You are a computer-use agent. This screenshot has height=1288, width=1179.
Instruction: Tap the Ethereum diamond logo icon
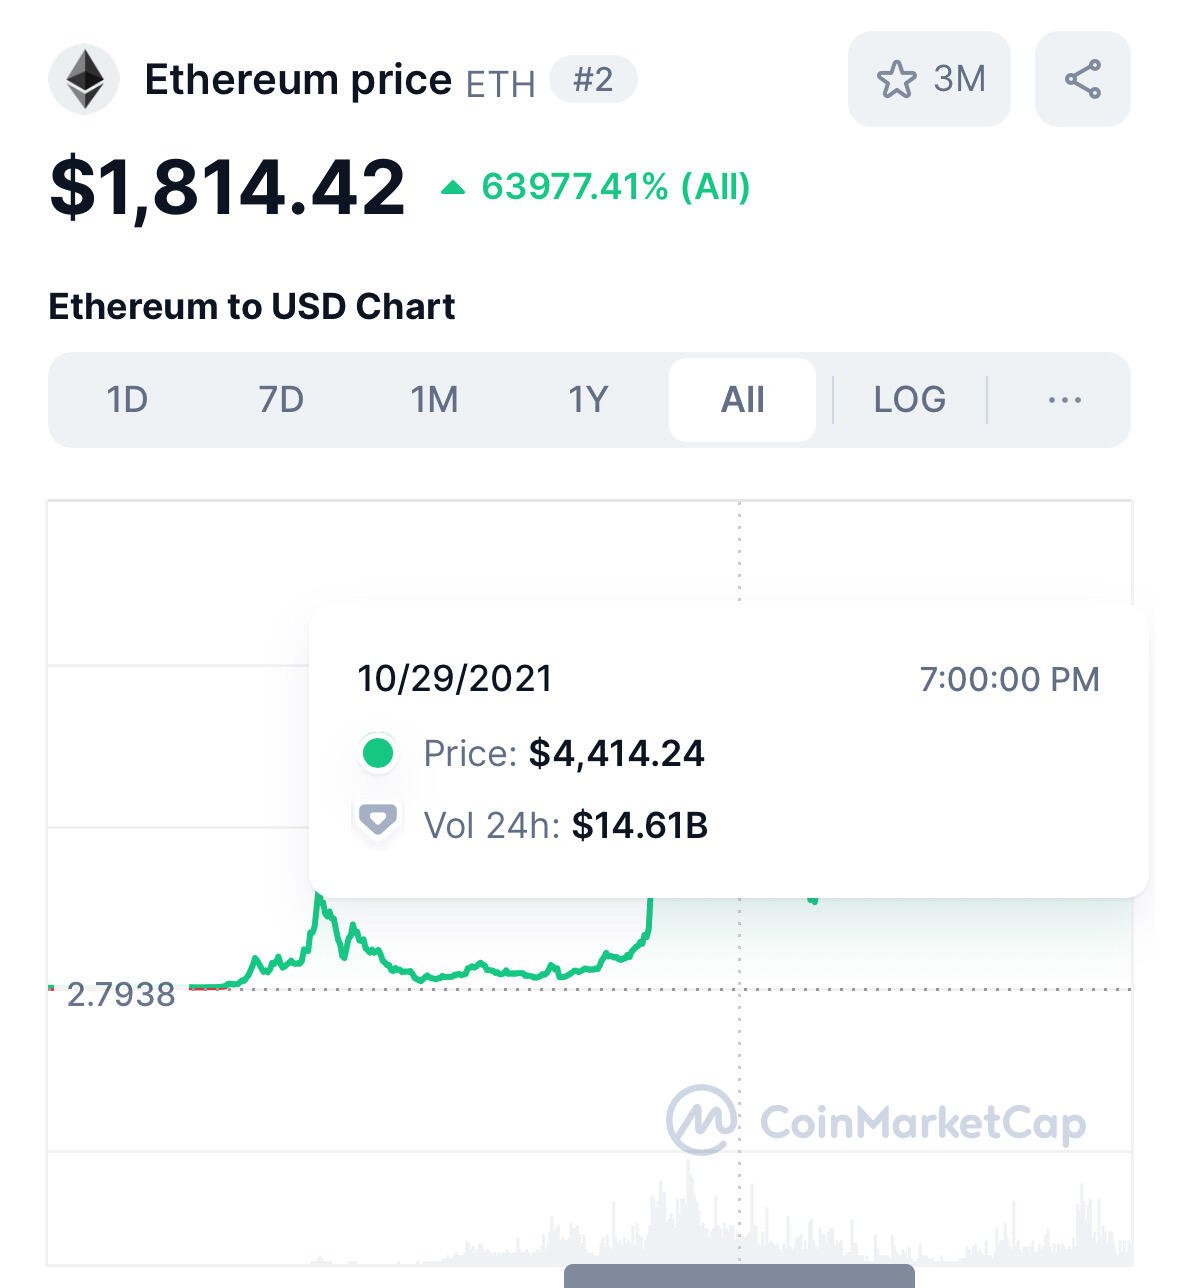tap(84, 79)
